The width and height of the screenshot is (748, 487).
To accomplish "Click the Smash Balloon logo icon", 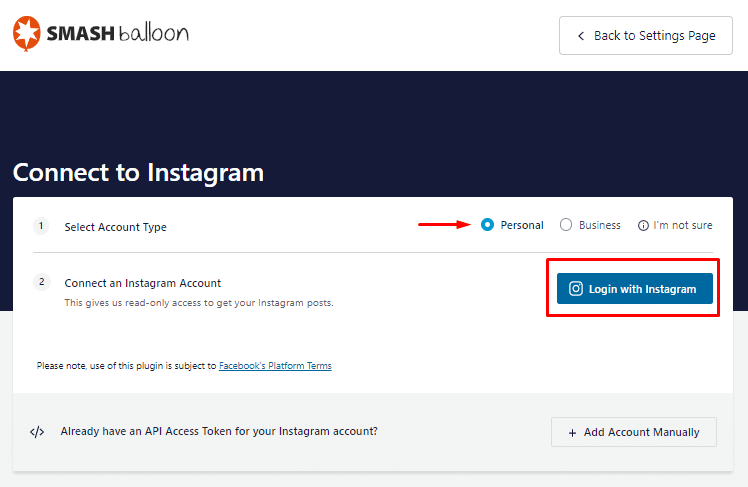I will (x=27, y=34).
